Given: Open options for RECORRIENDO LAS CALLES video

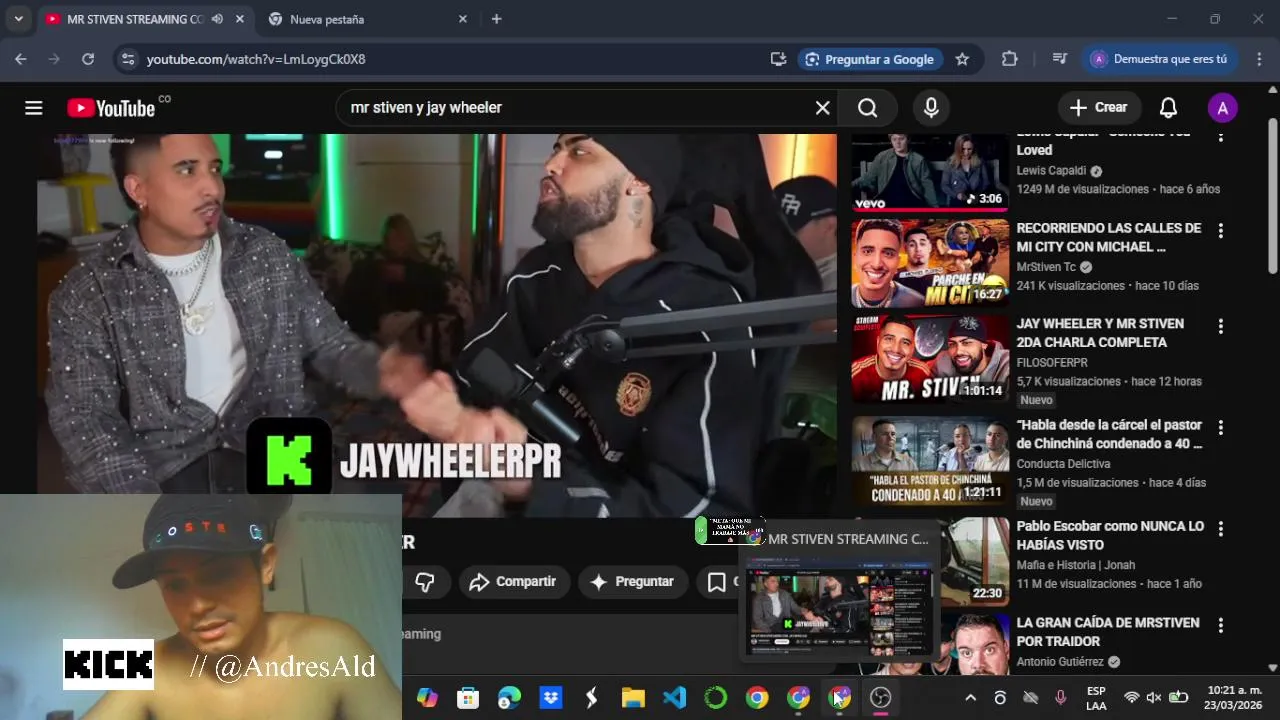Looking at the screenshot, I should pos(1220,231).
